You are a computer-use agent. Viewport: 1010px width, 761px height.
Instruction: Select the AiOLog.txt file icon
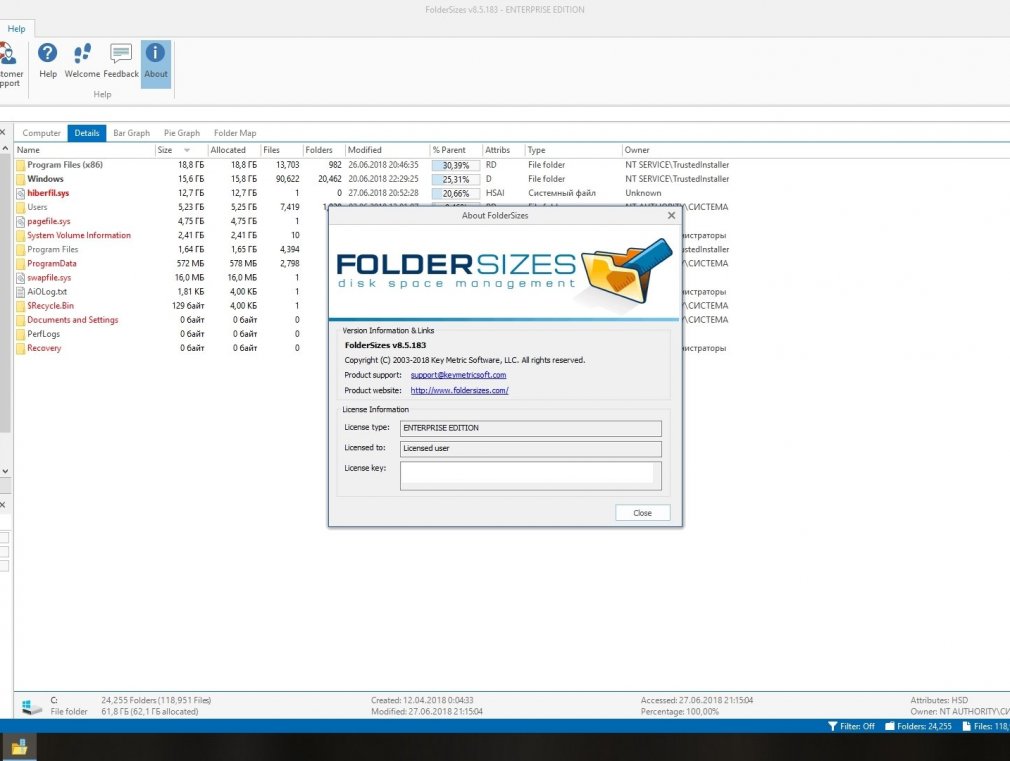pyautogui.click(x=21, y=292)
